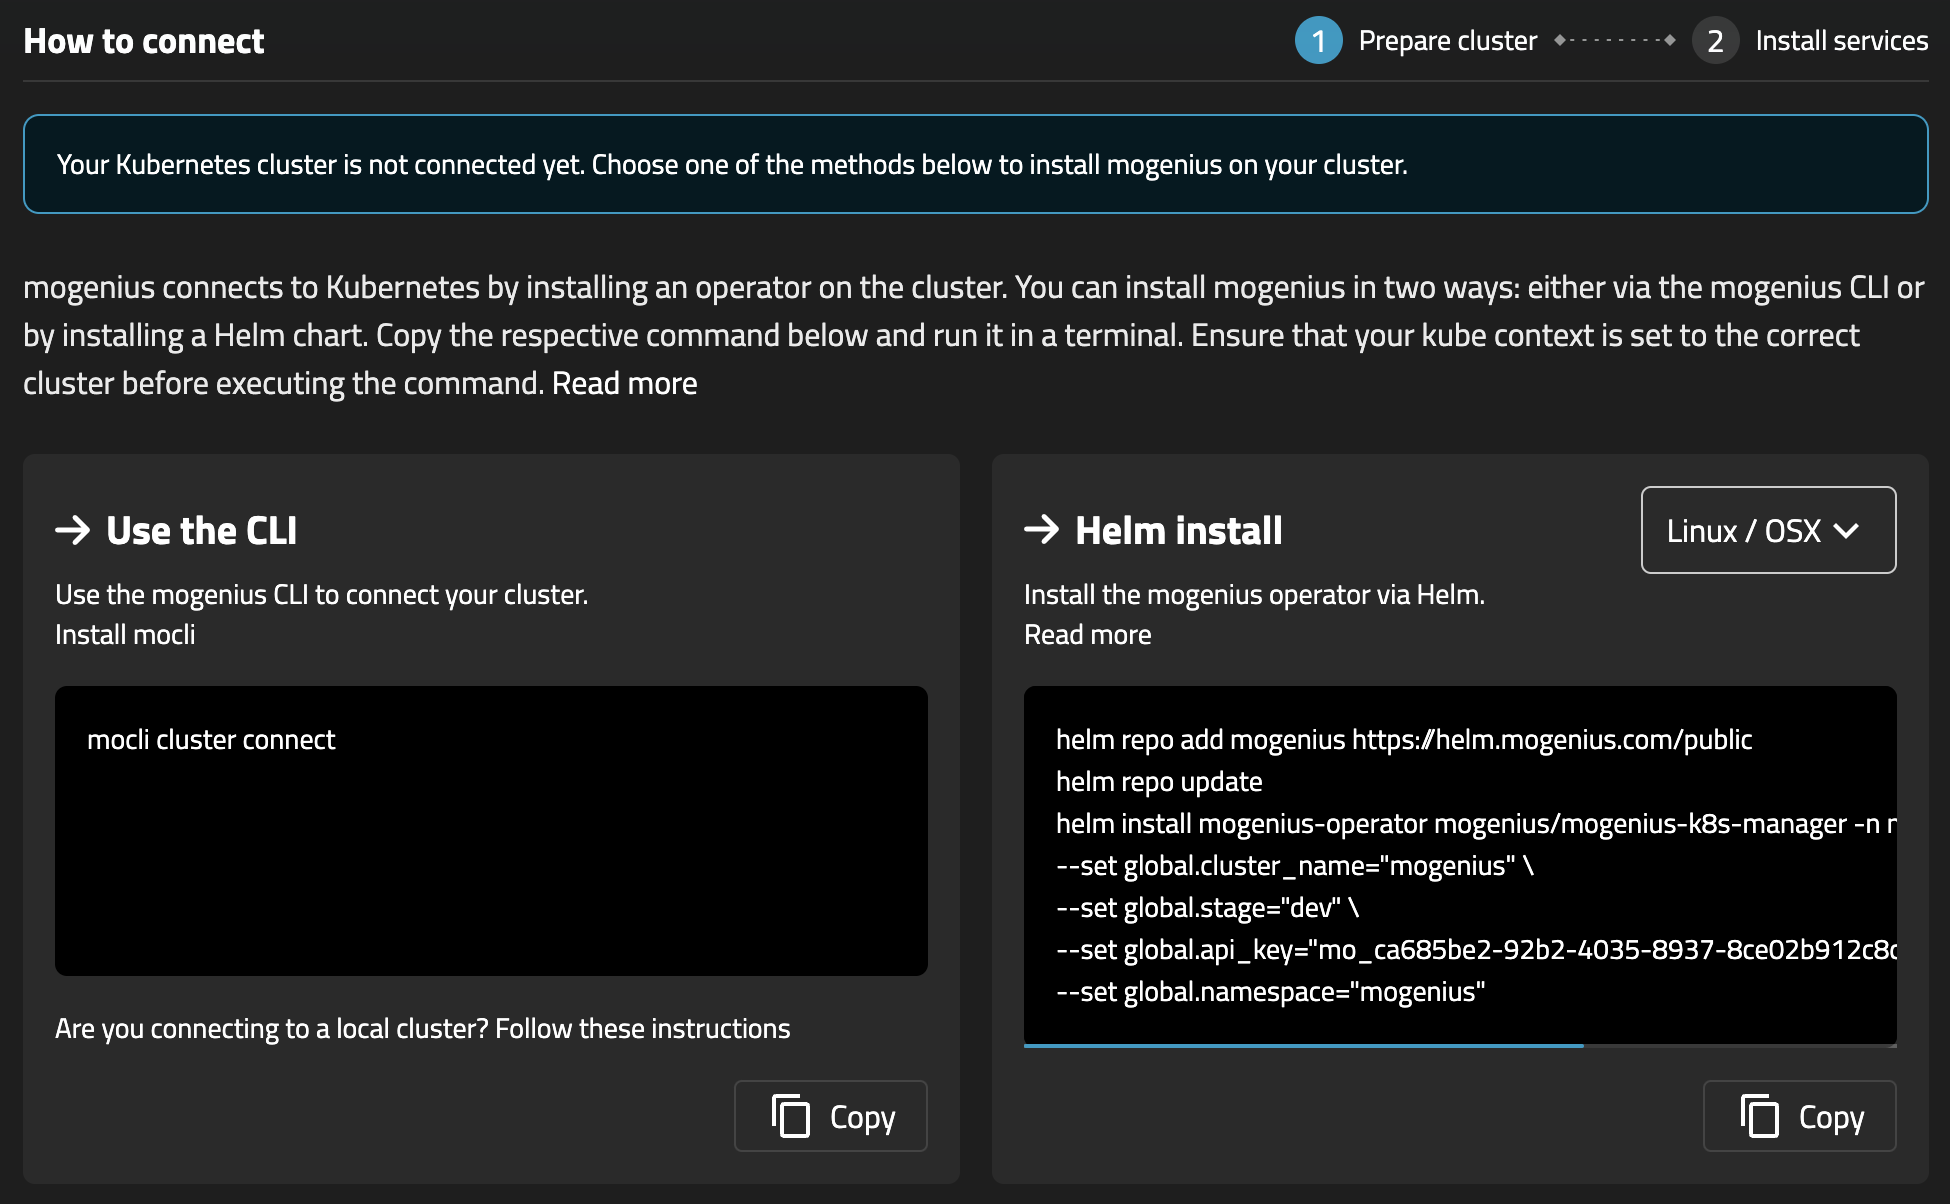This screenshot has height=1204, width=1950.
Task: Open Read more under Install the mogenius operator
Action: 1087,634
